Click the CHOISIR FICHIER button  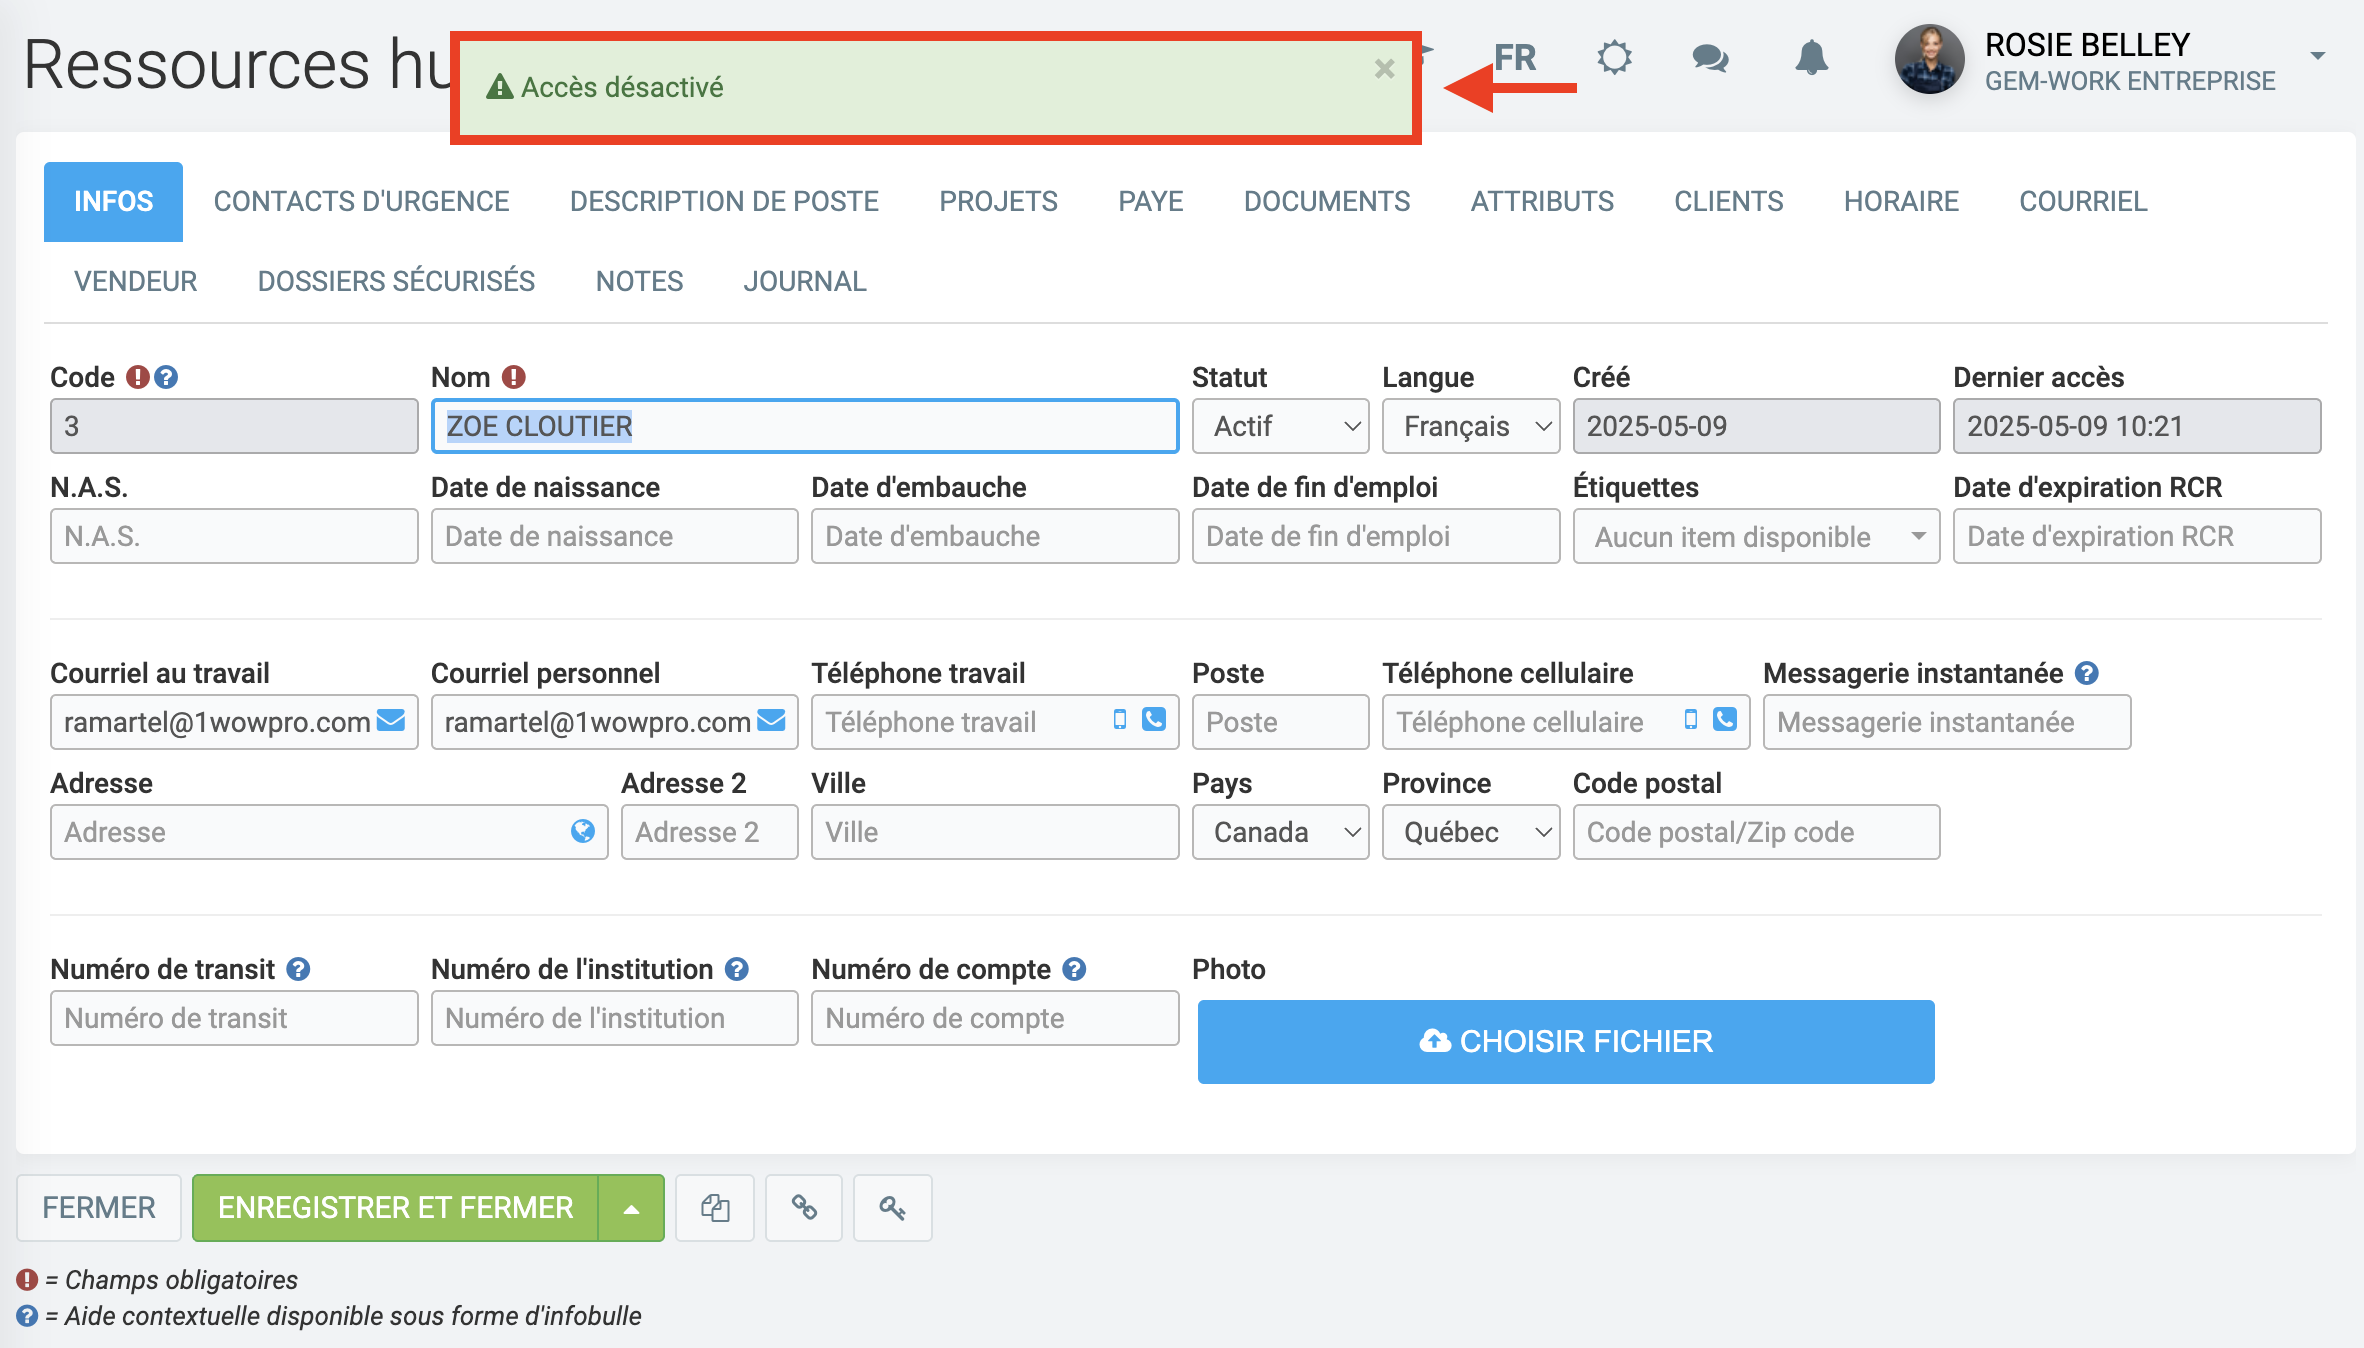tap(1565, 1041)
